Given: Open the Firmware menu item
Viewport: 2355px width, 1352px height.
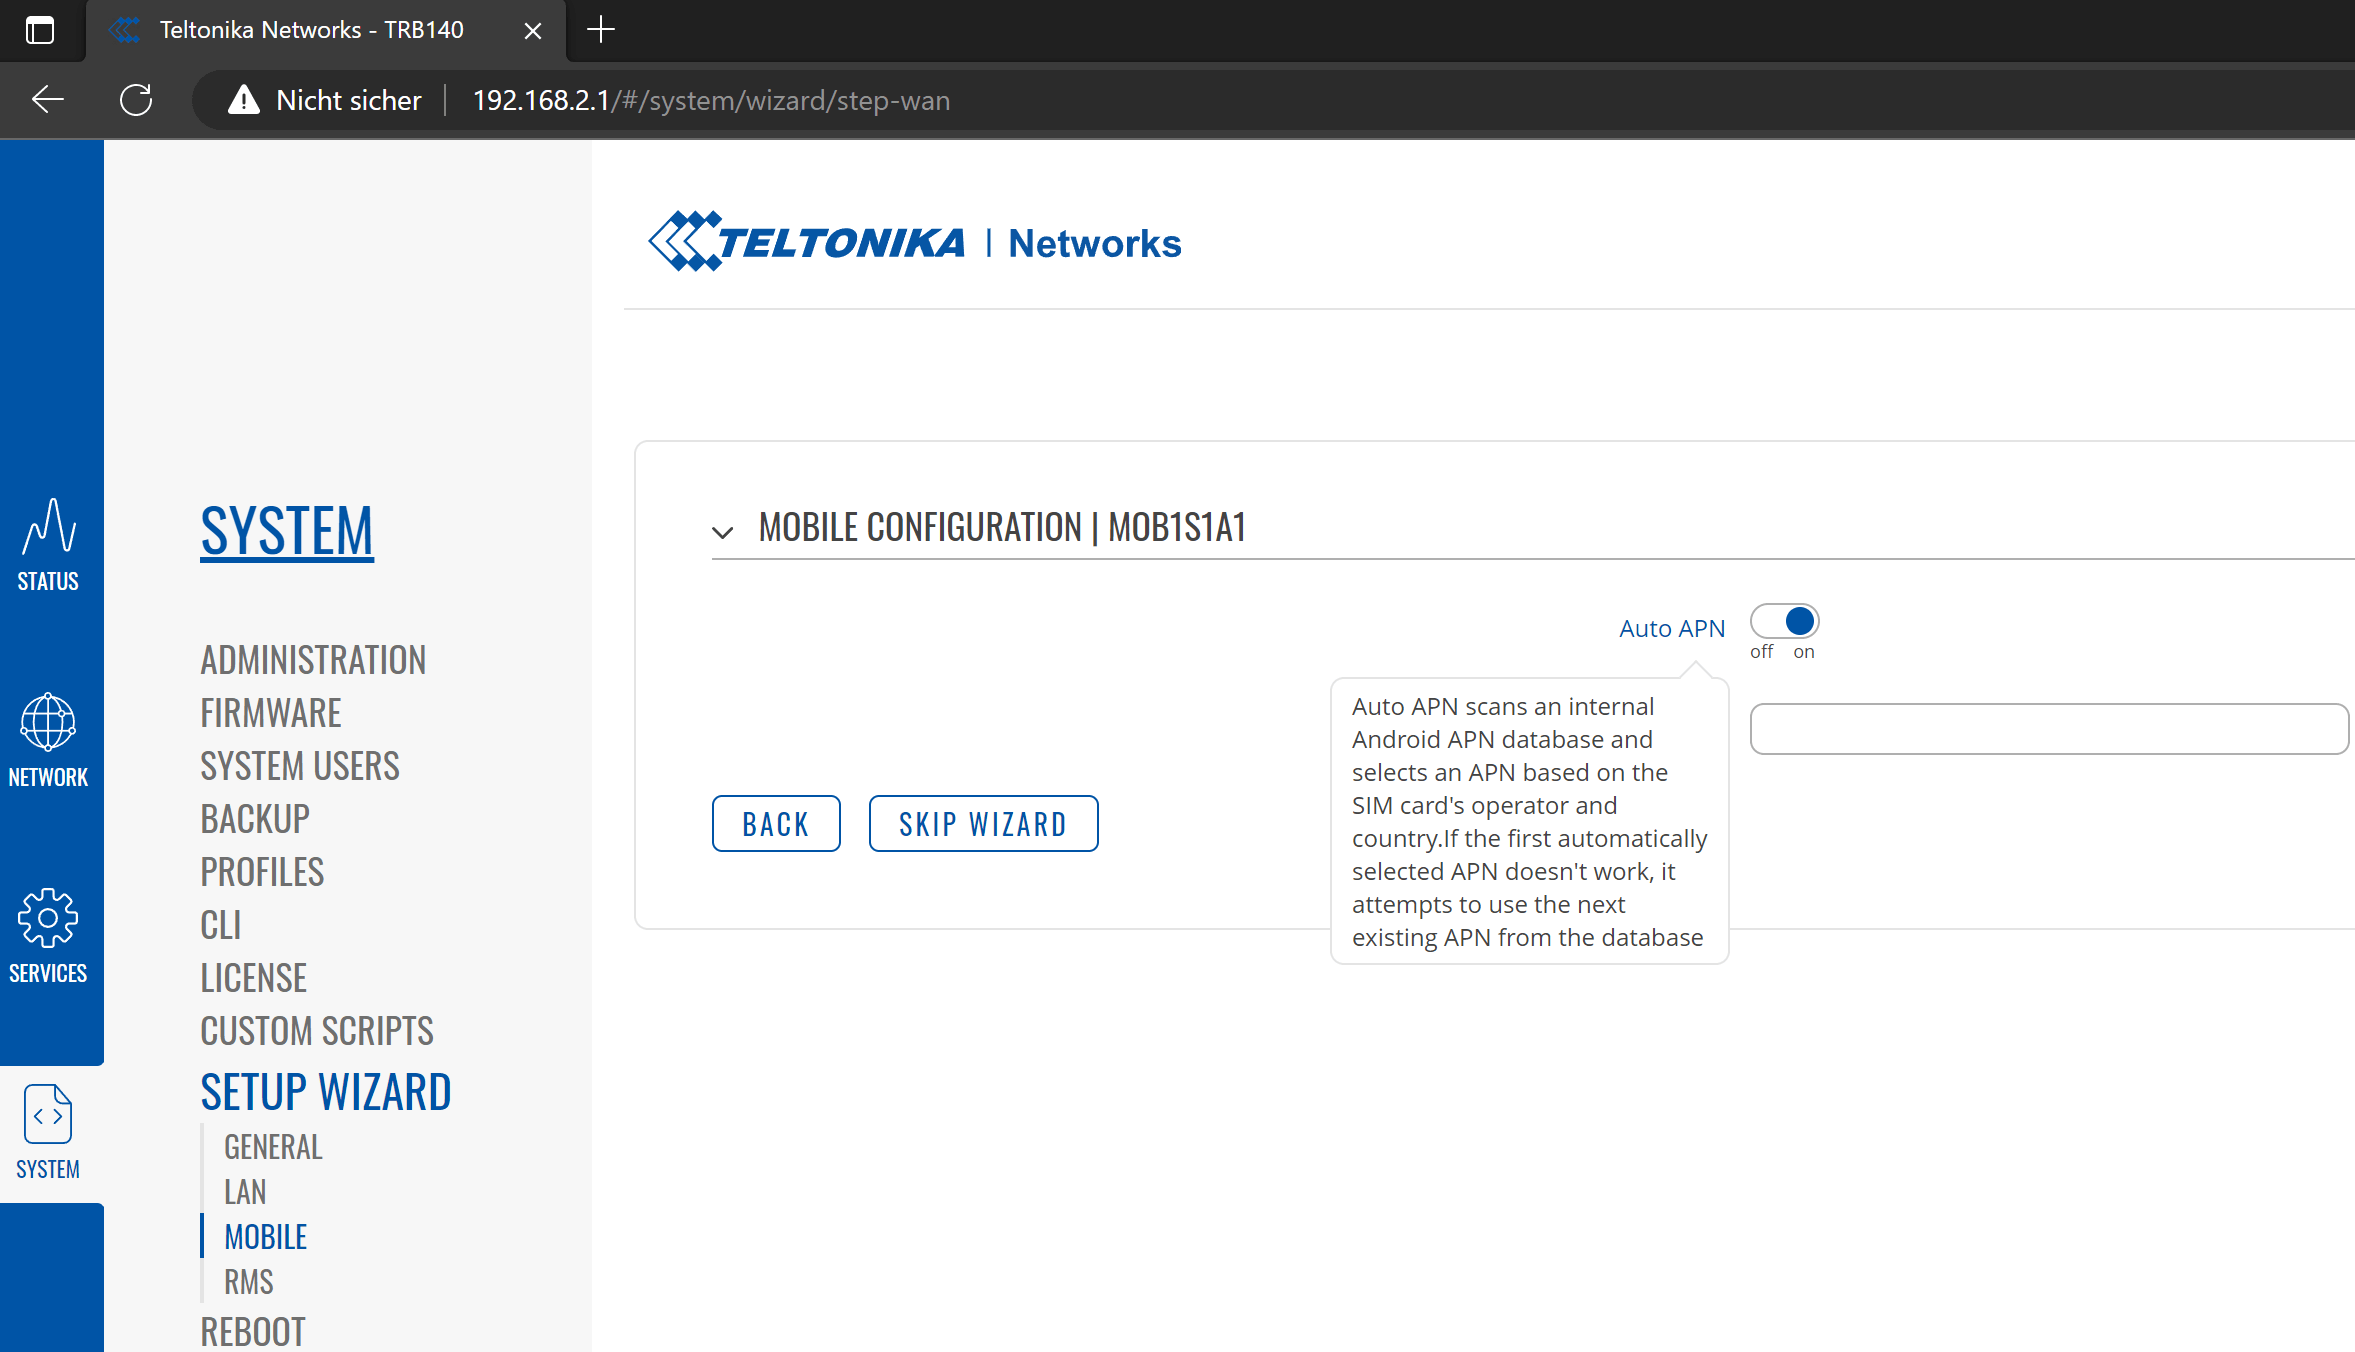Looking at the screenshot, I should (271, 713).
